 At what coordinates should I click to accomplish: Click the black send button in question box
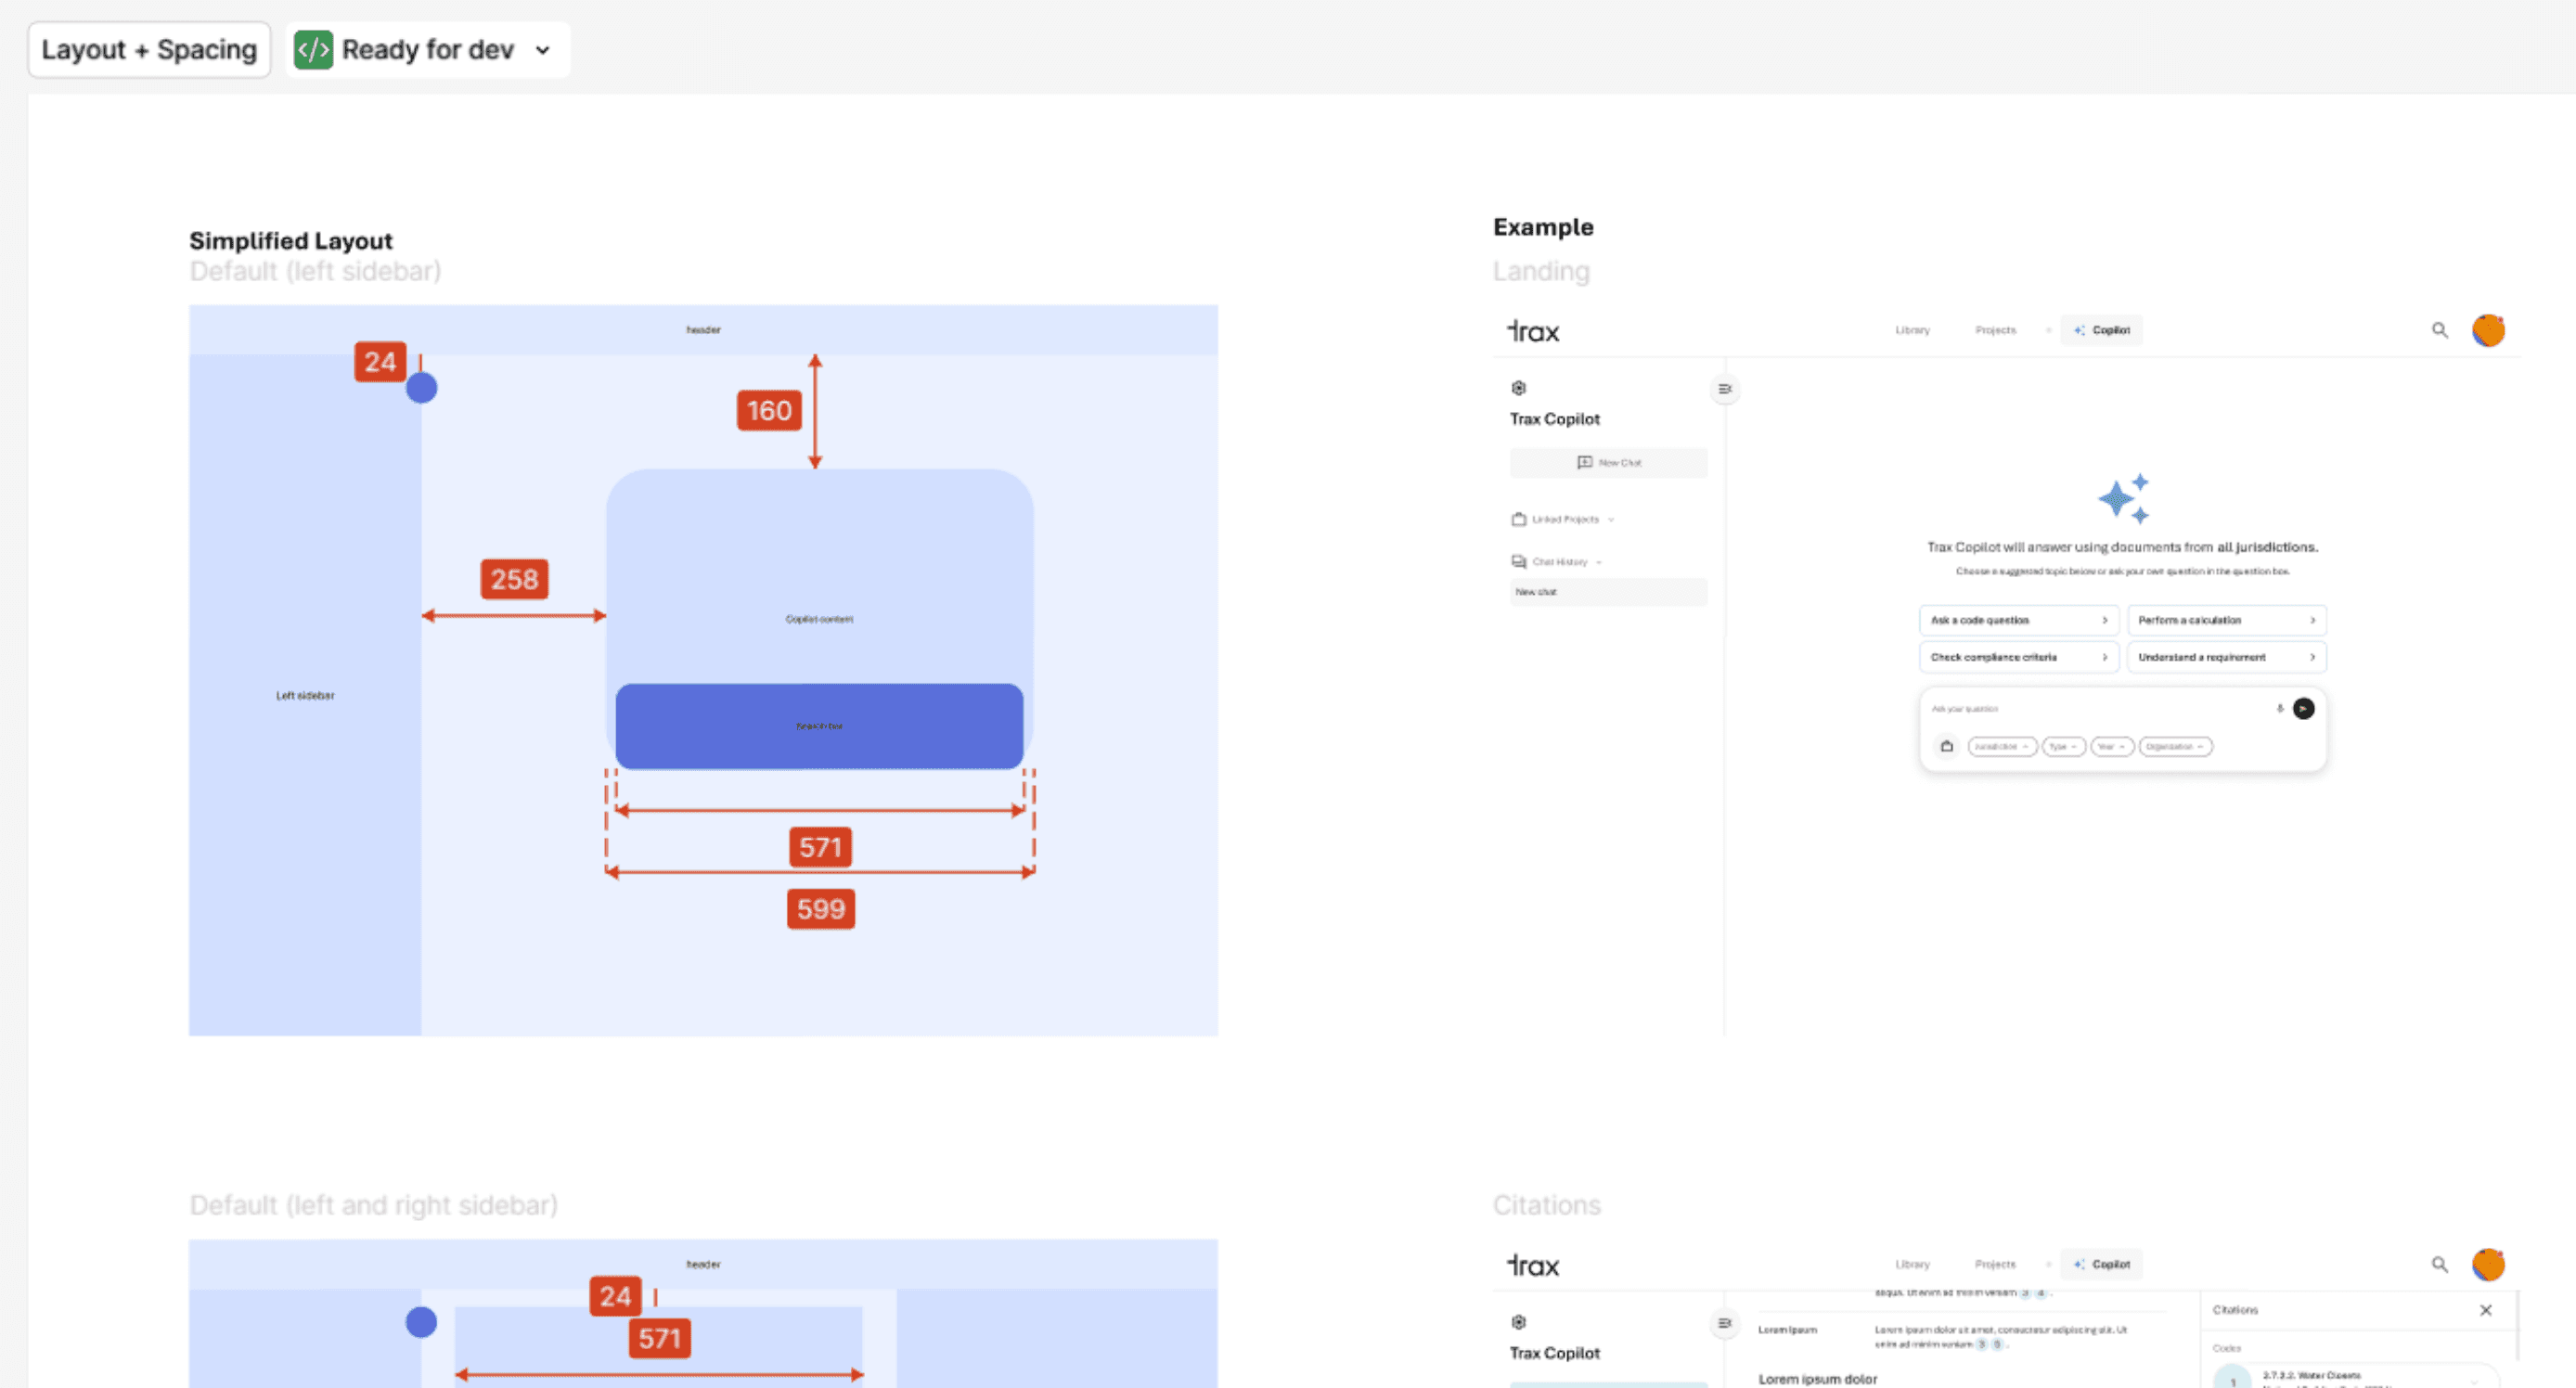coord(2303,709)
